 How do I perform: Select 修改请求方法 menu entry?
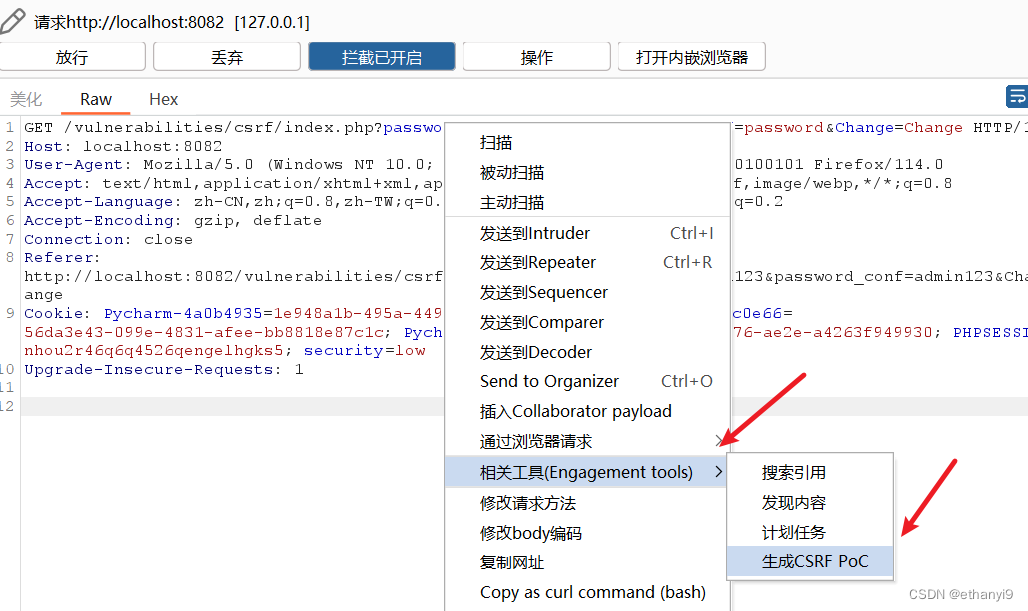click(x=587, y=503)
